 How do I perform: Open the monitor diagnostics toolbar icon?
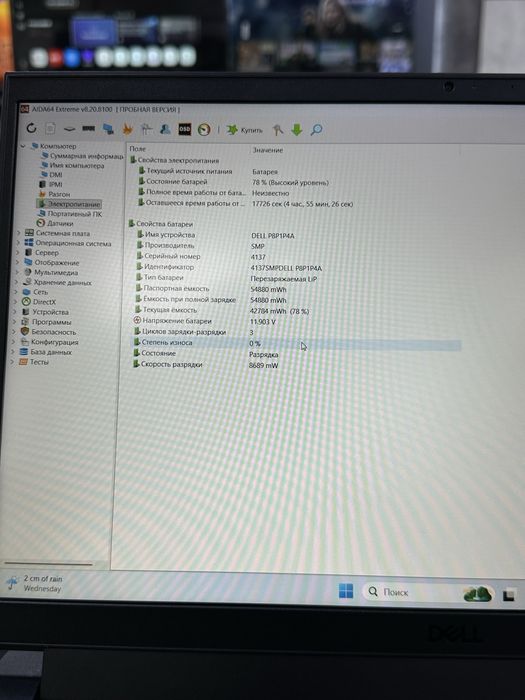(108, 129)
